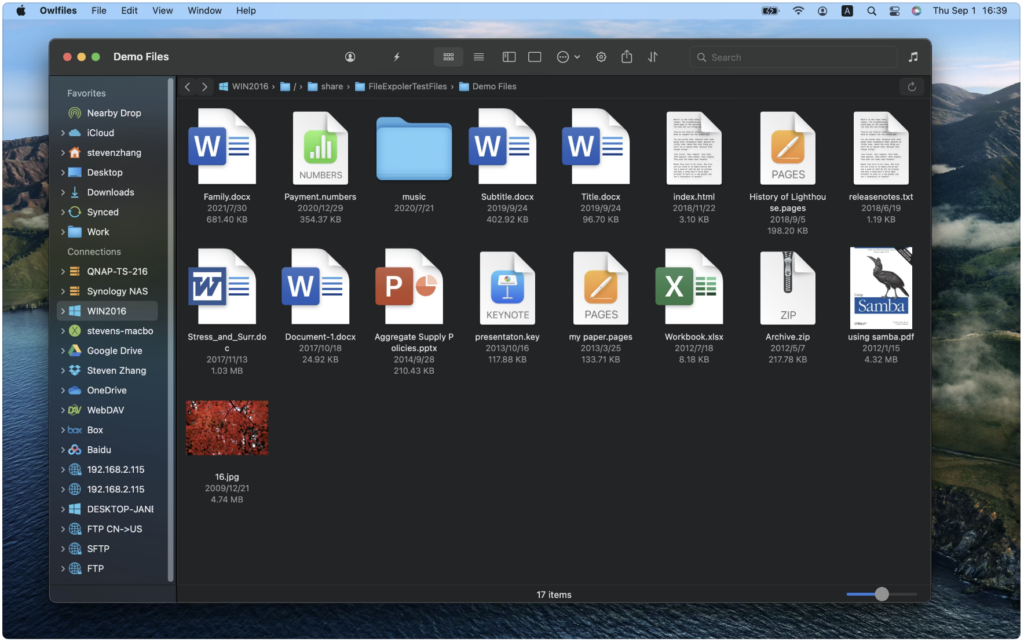Open the File menu
The image size is (1024, 642).
[x=99, y=10]
